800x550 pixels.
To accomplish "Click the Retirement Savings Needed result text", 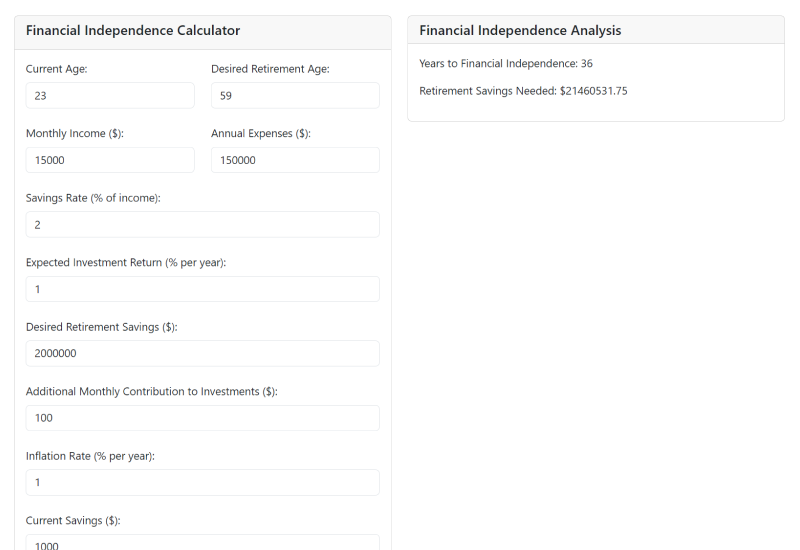I will point(523,91).
